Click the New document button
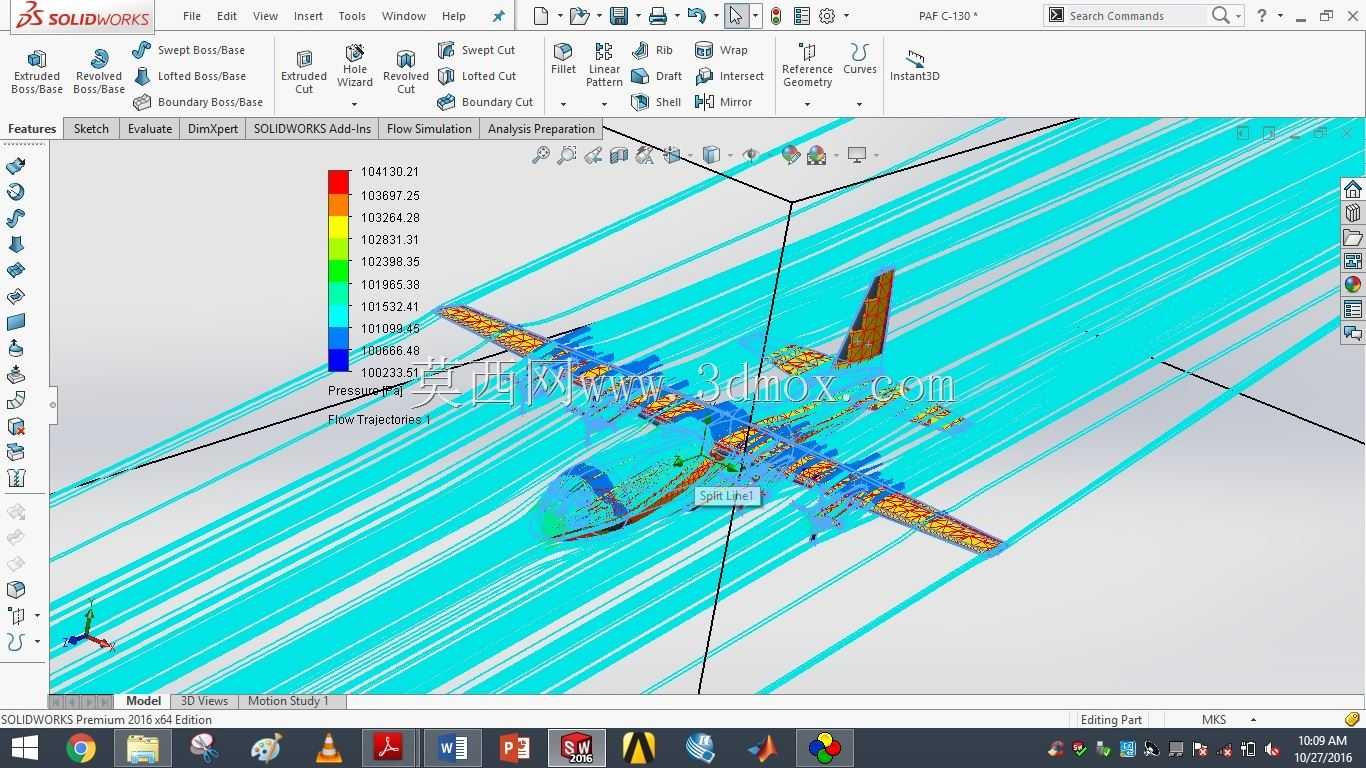Image resolution: width=1366 pixels, height=768 pixels. (541, 16)
